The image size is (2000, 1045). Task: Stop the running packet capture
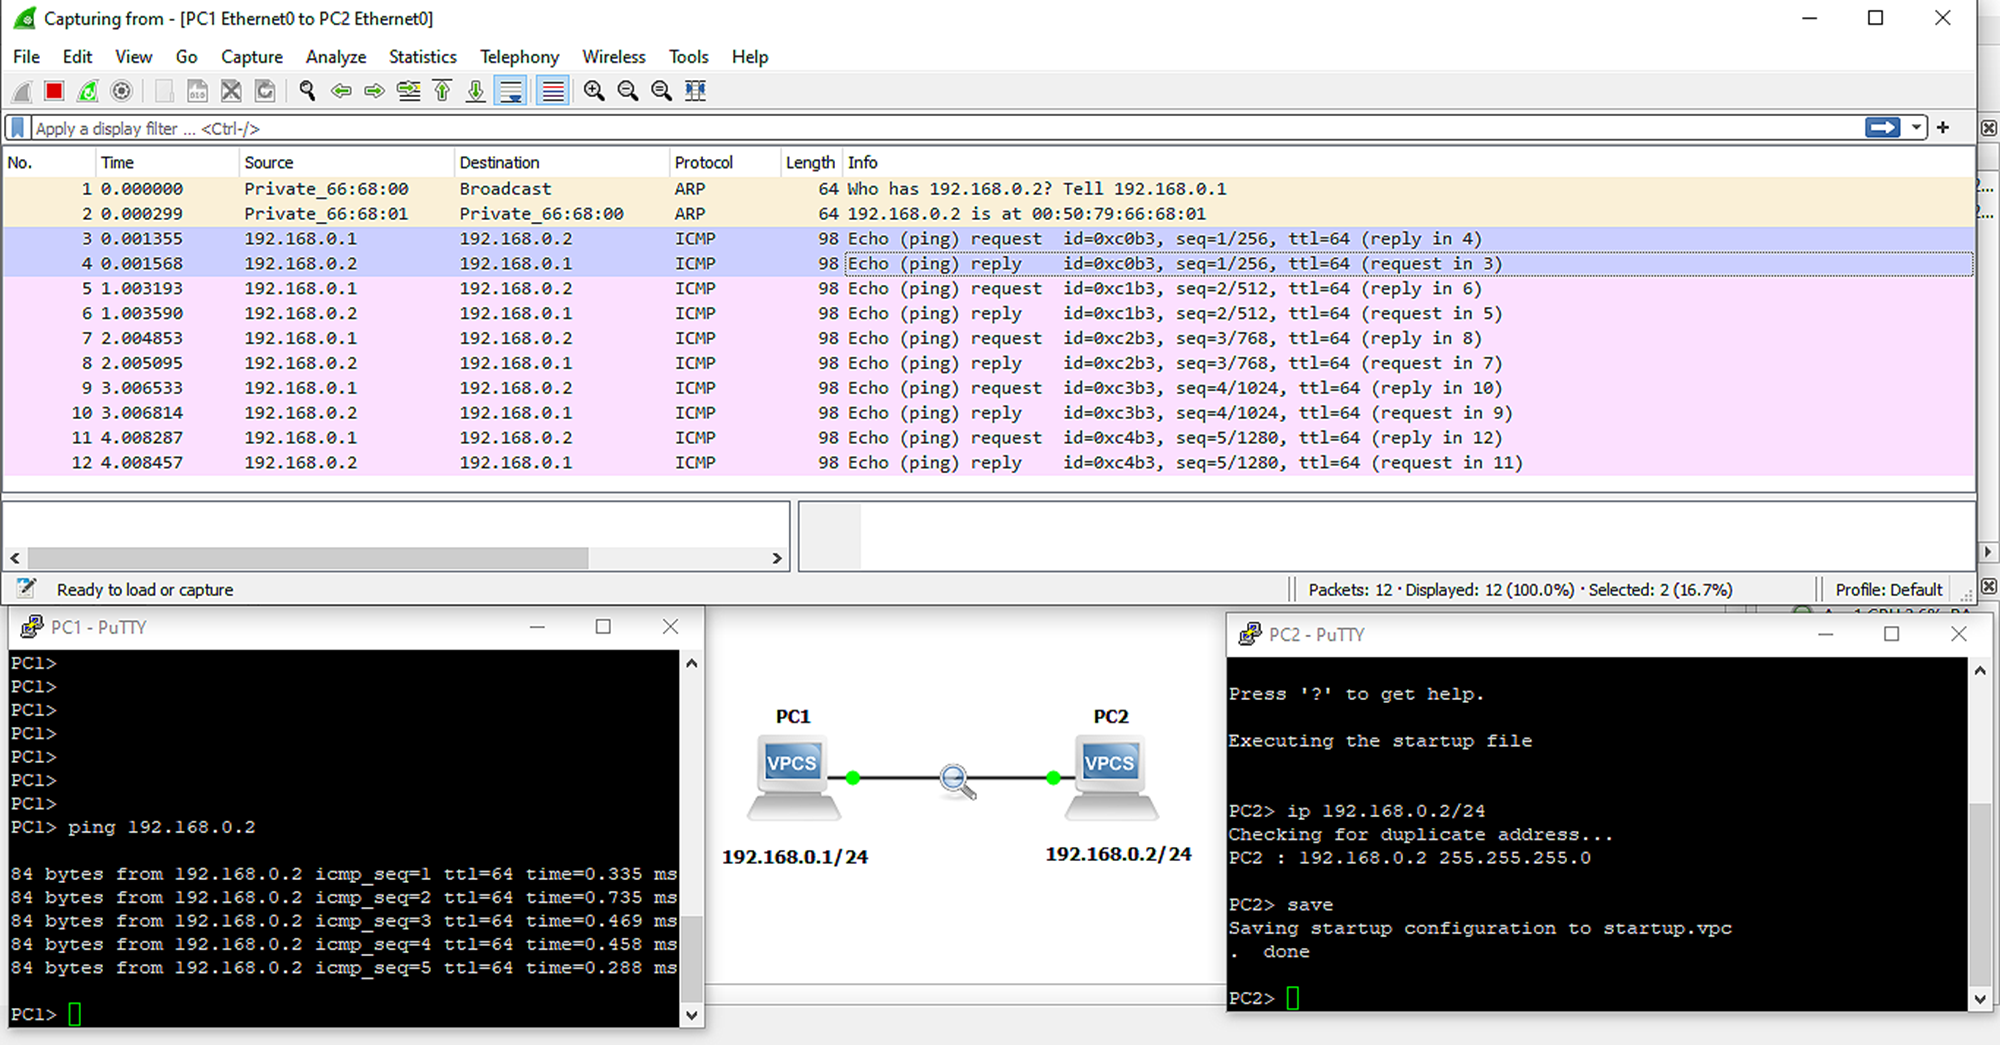pos(54,92)
